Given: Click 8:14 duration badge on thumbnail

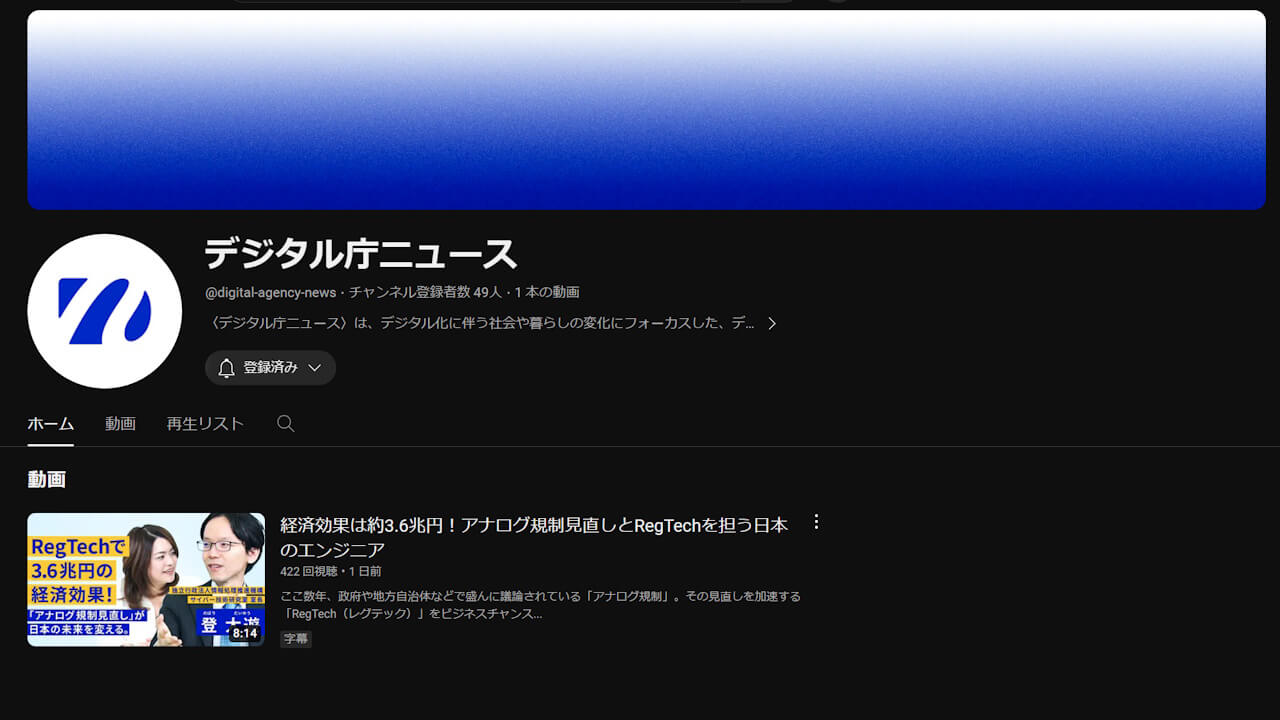Looking at the screenshot, I should [245, 633].
